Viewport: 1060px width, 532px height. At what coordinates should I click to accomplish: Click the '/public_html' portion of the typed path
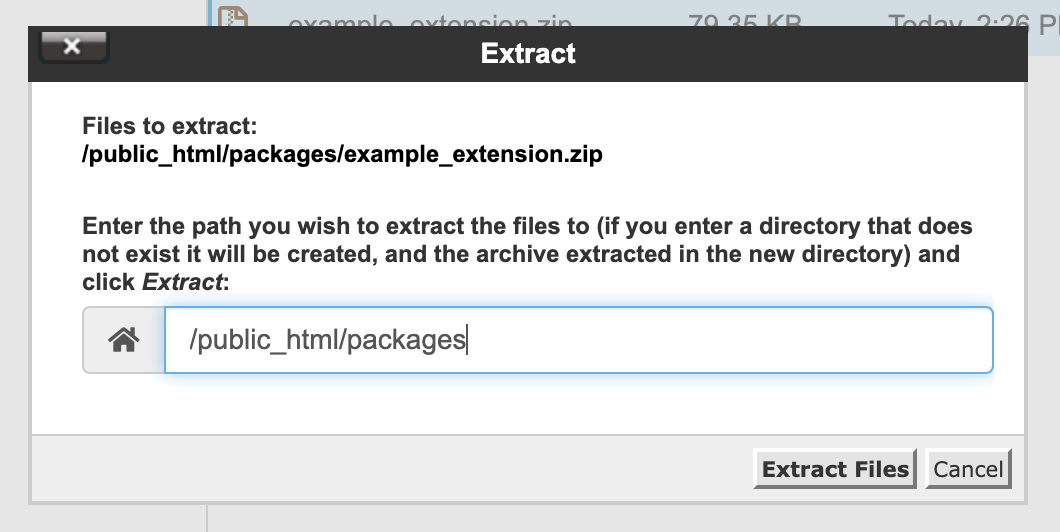[x=264, y=339]
